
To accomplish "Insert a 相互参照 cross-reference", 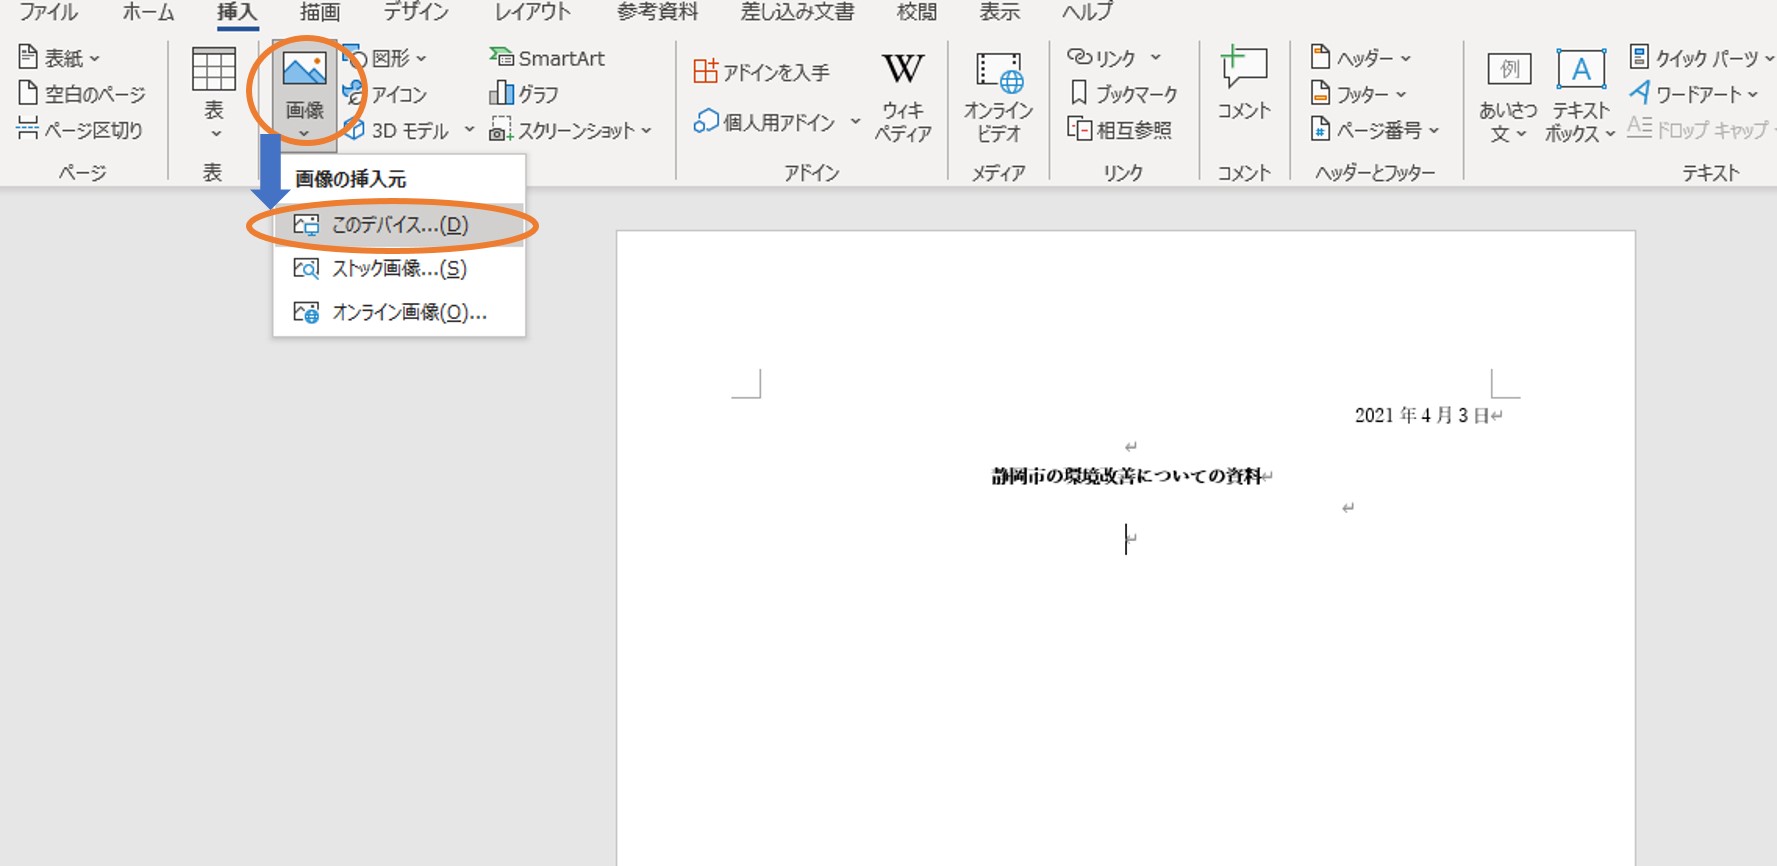I will coord(1119,130).
